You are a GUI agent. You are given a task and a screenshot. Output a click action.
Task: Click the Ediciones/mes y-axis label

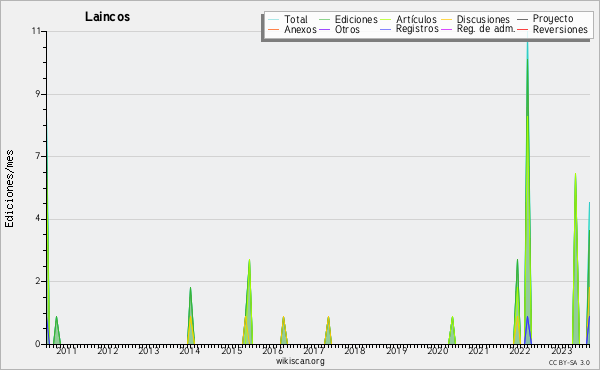[x=9, y=189]
